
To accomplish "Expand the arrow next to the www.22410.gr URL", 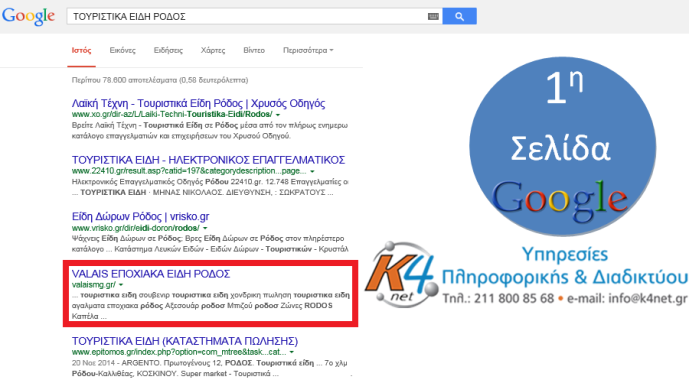I will coord(312,171).
